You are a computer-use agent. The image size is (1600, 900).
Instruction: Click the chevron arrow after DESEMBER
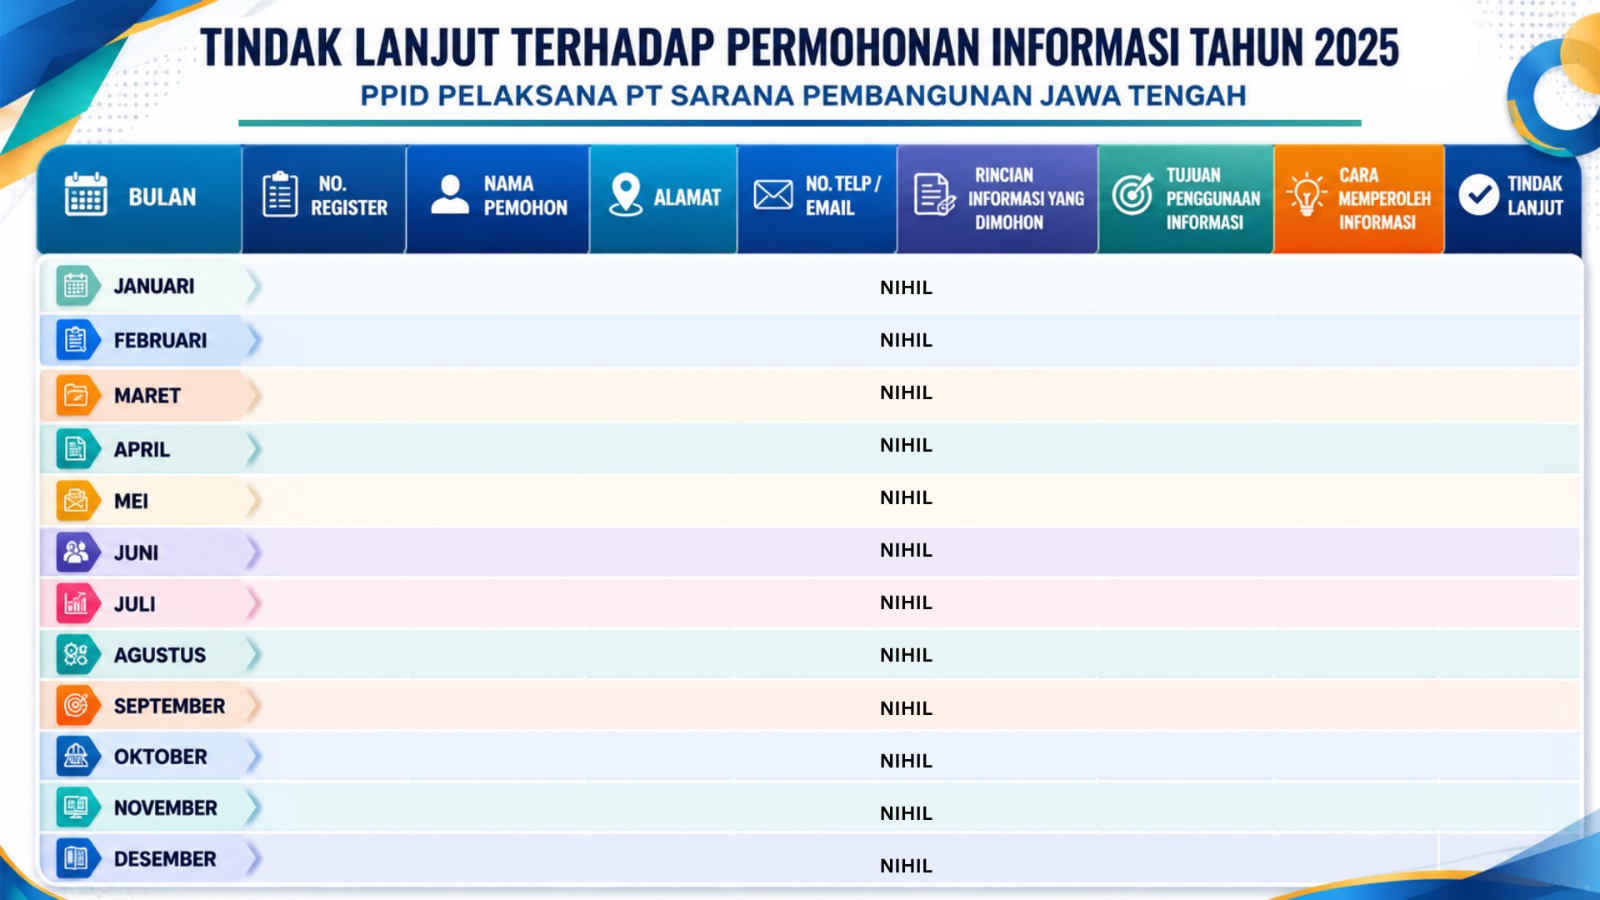click(x=254, y=859)
